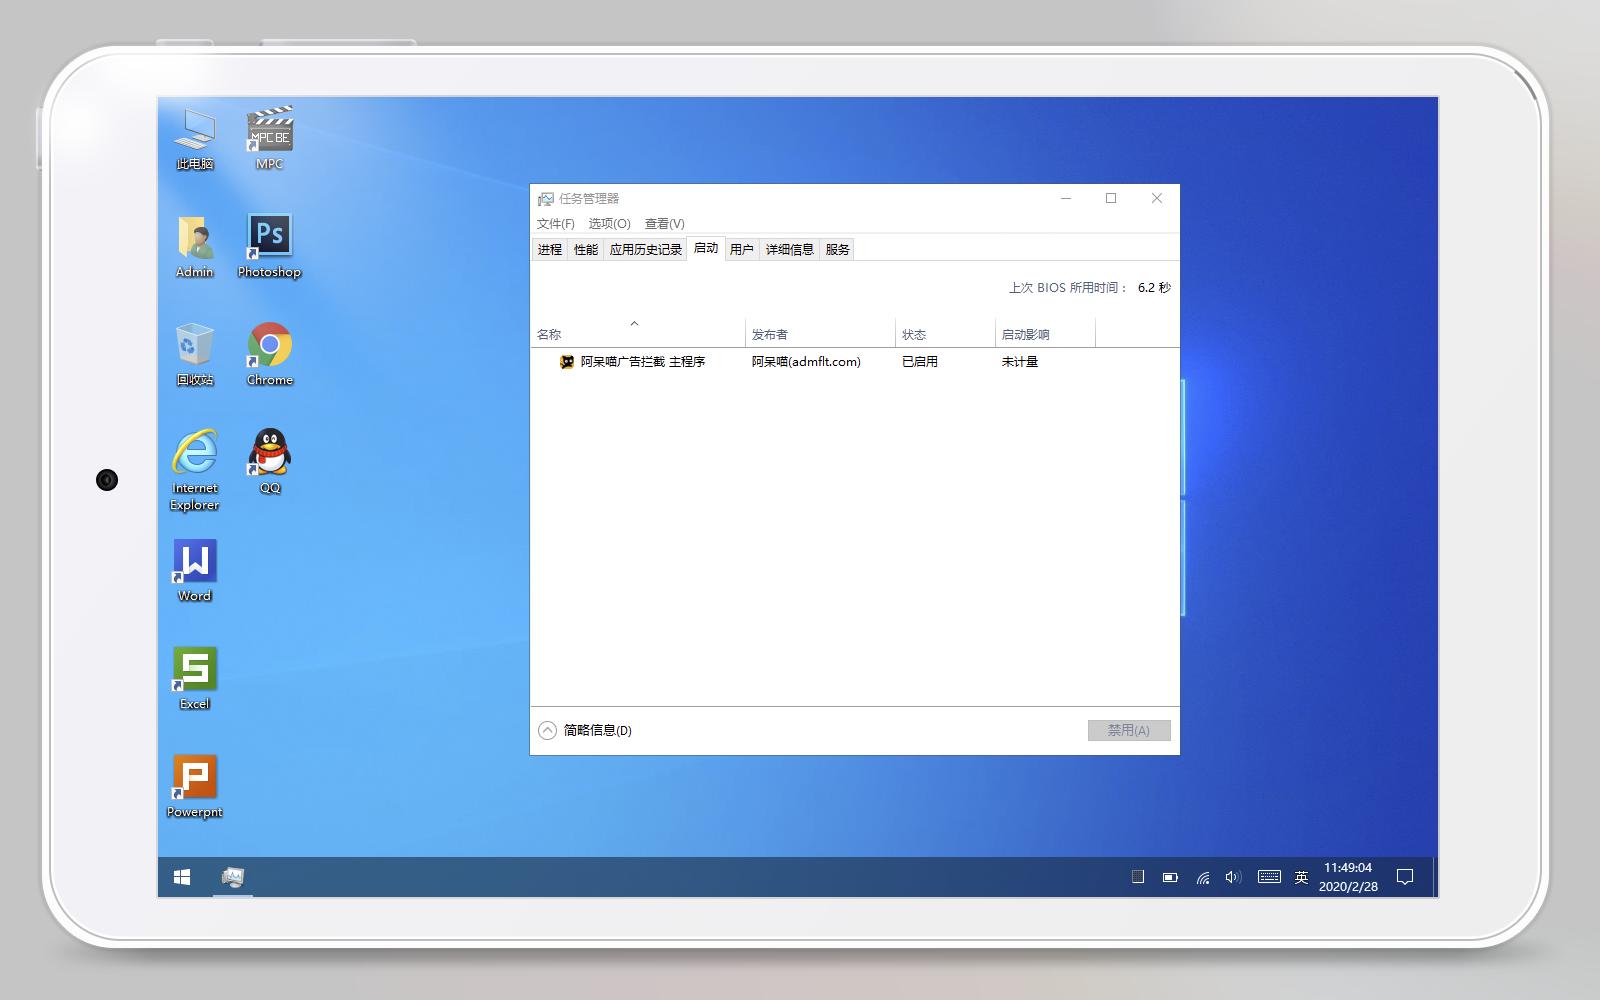Viewport: 1600px width, 1000px height.
Task: Switch to the 详细信息 tab
Action: tap(787, 249)
